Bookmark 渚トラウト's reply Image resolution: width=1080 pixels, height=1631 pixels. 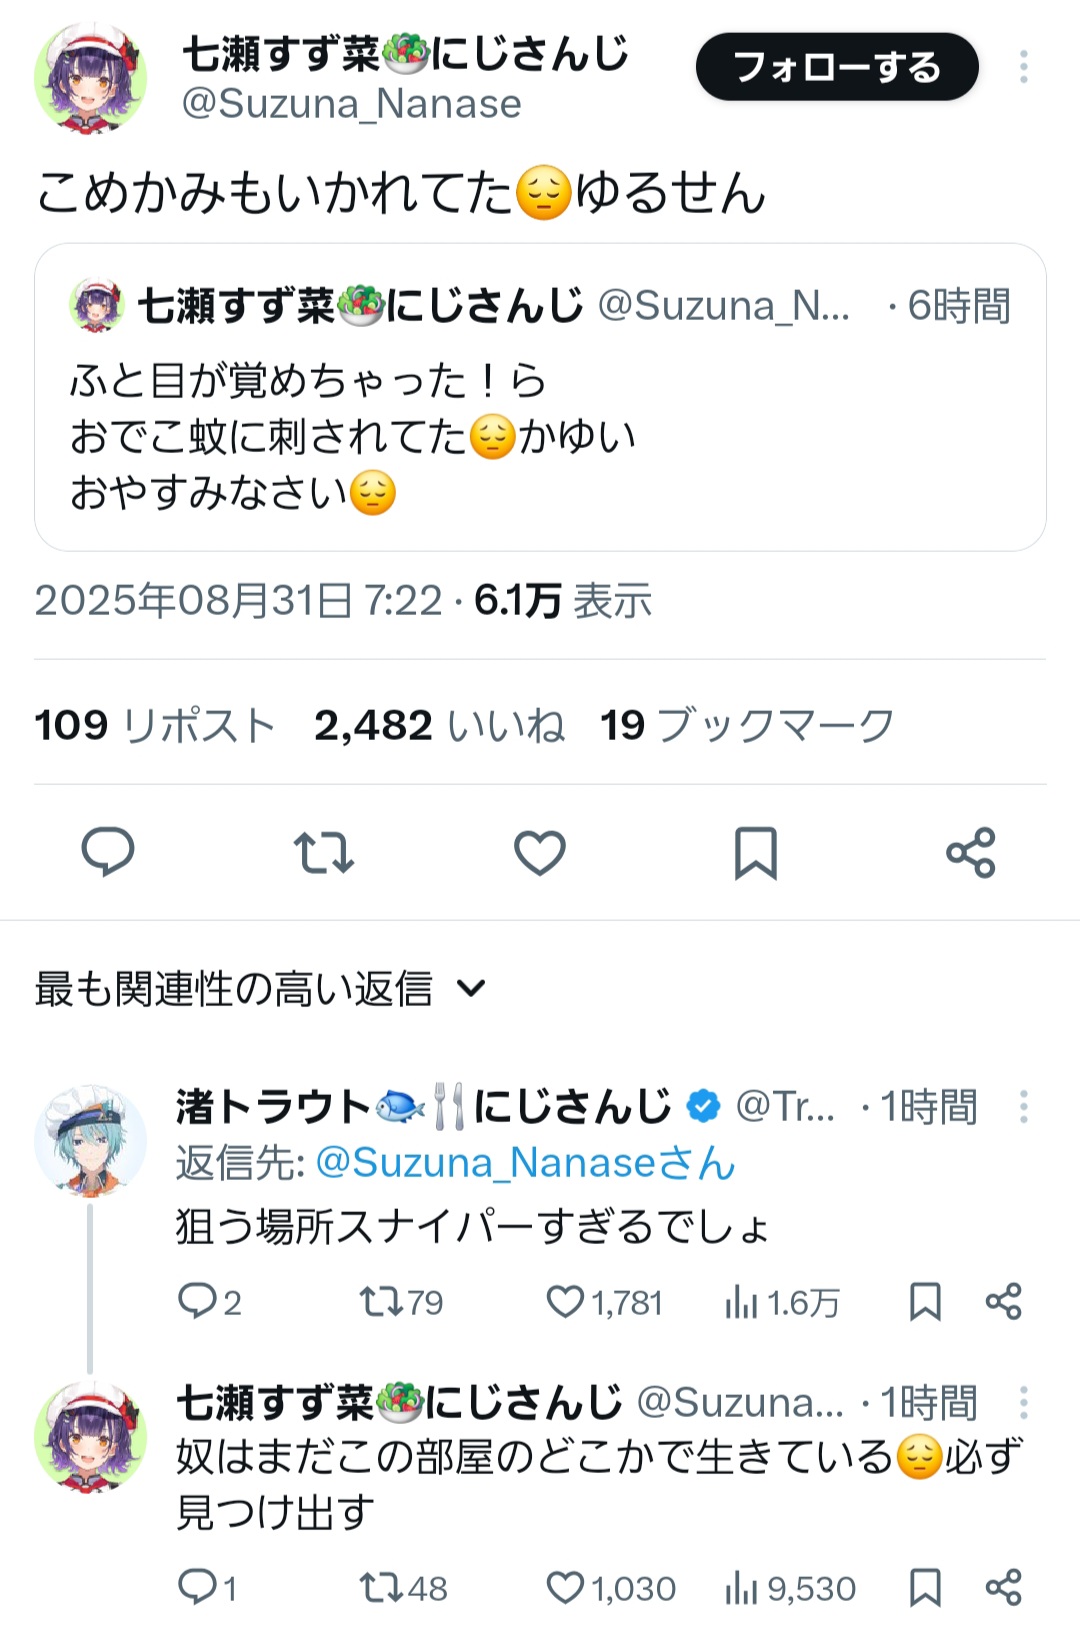[925, 1302]
